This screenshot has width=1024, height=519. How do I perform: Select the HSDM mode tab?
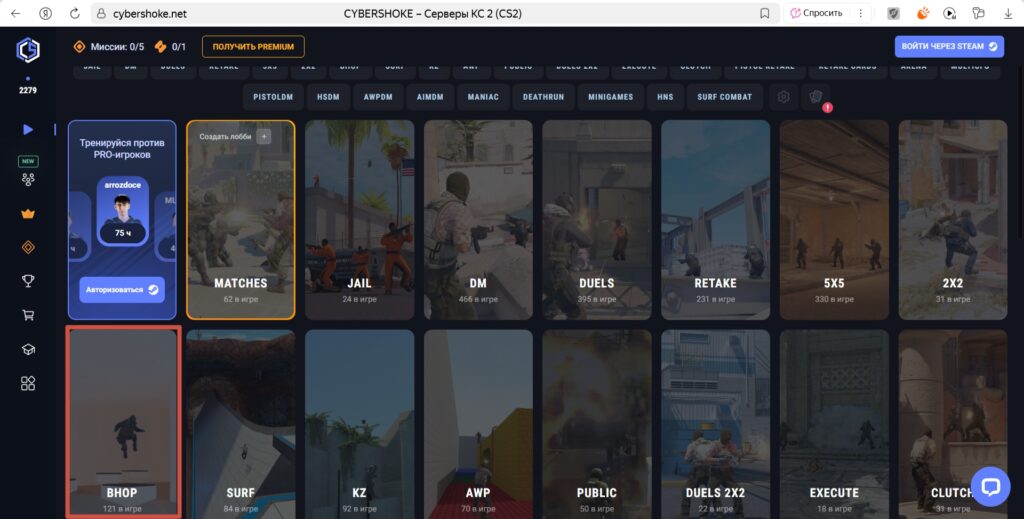tap(328, 97)
